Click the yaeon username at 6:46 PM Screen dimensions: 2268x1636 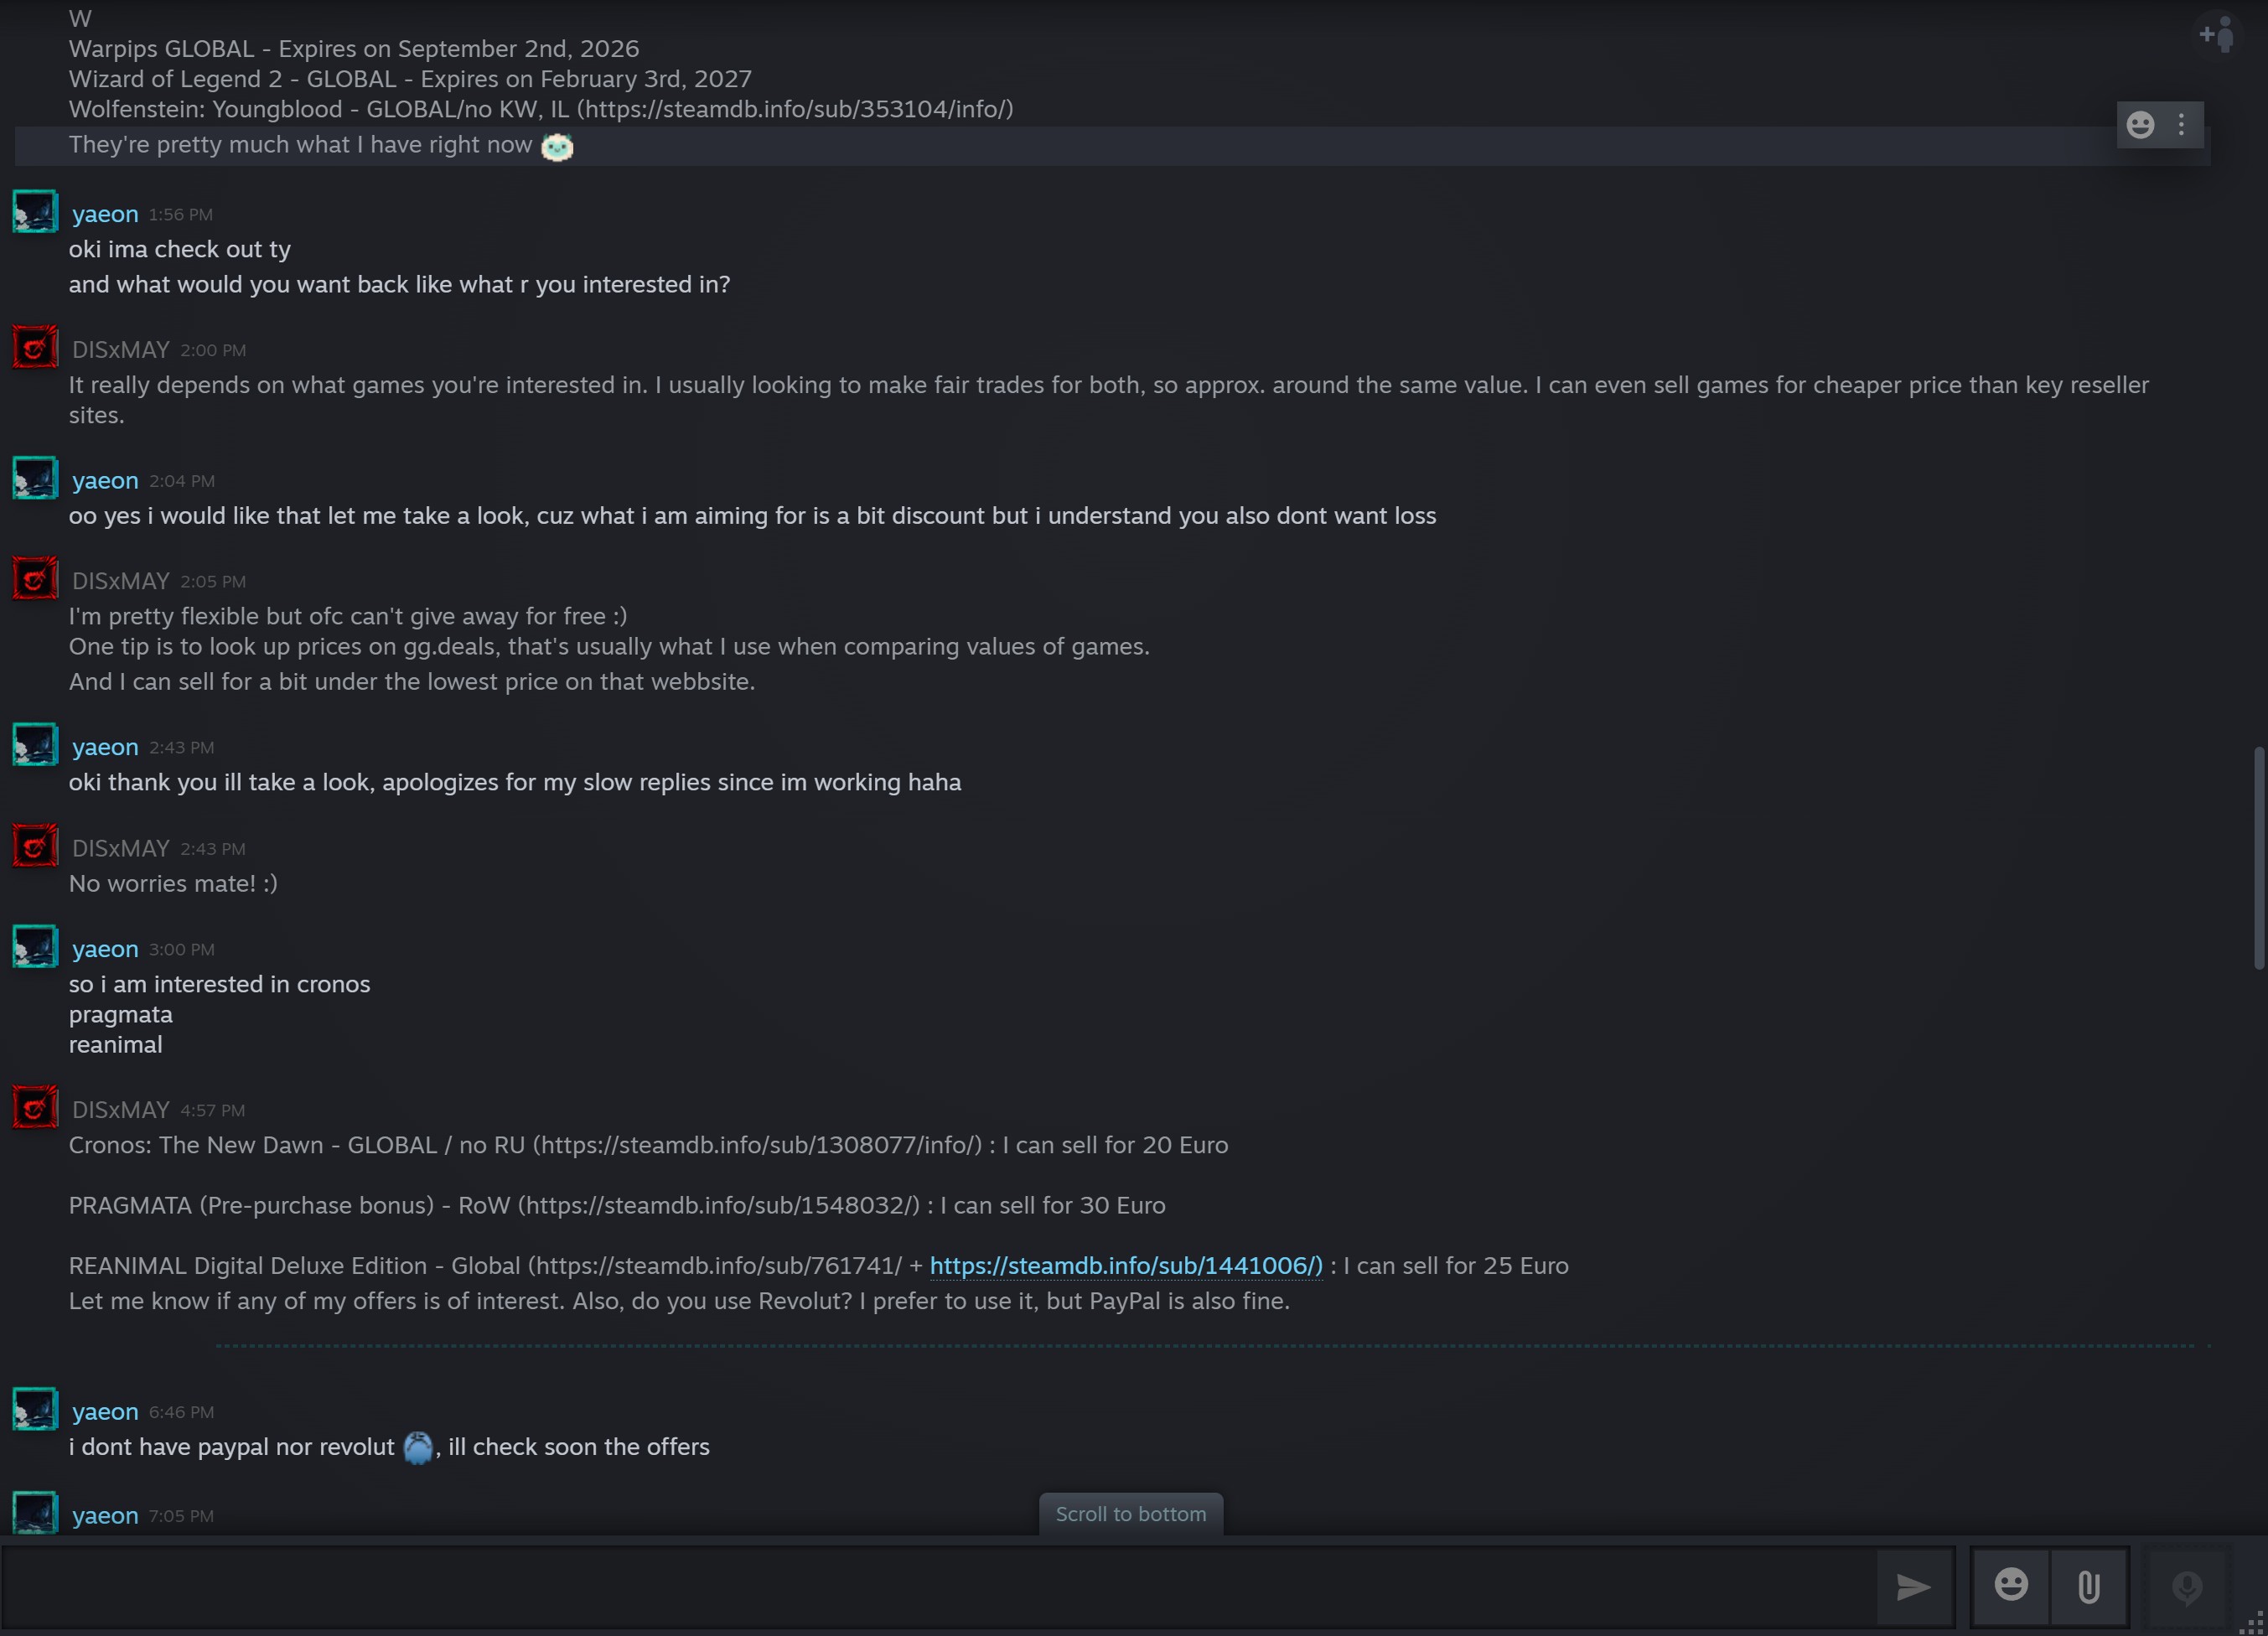pyautogui.click(x=105, y=1412)
